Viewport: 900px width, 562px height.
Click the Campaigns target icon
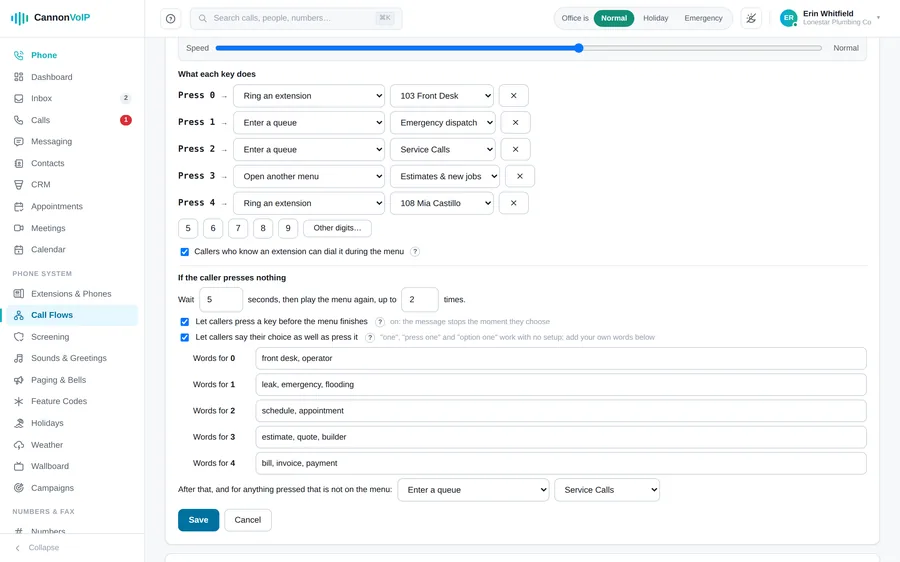point(19,488)
